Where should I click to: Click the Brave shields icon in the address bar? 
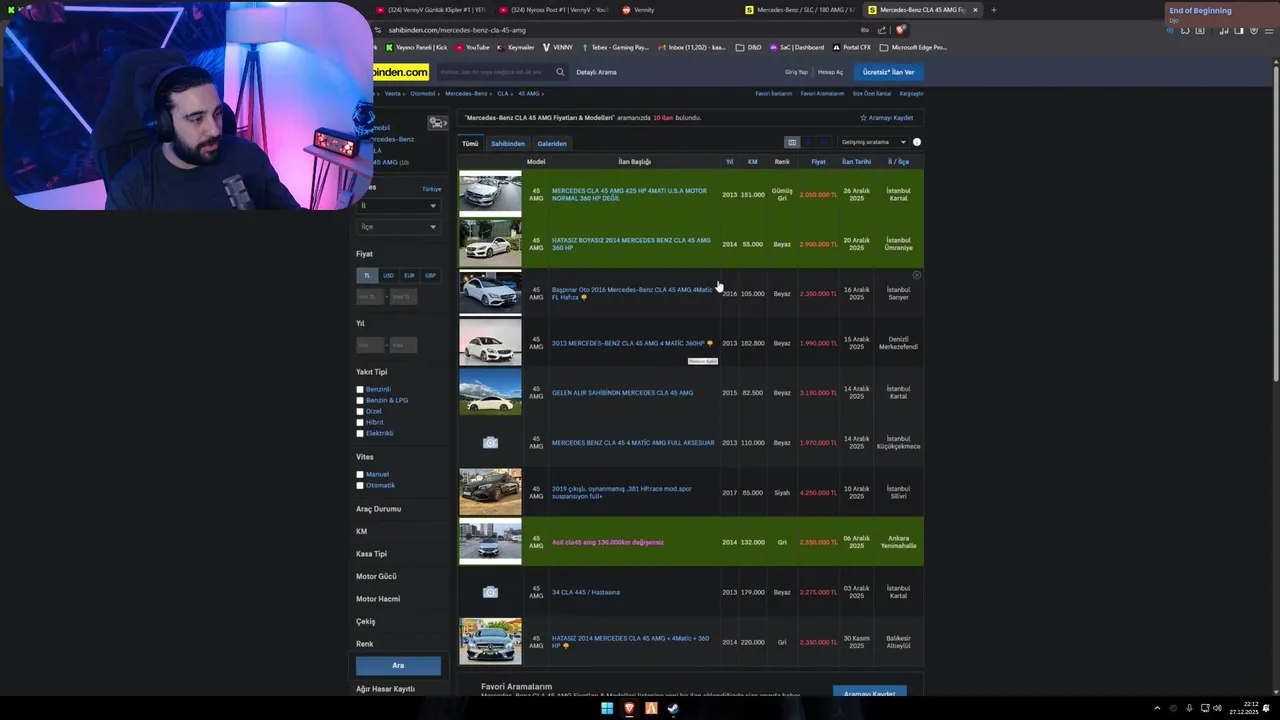pyautogui.click(x=900, y=30)
